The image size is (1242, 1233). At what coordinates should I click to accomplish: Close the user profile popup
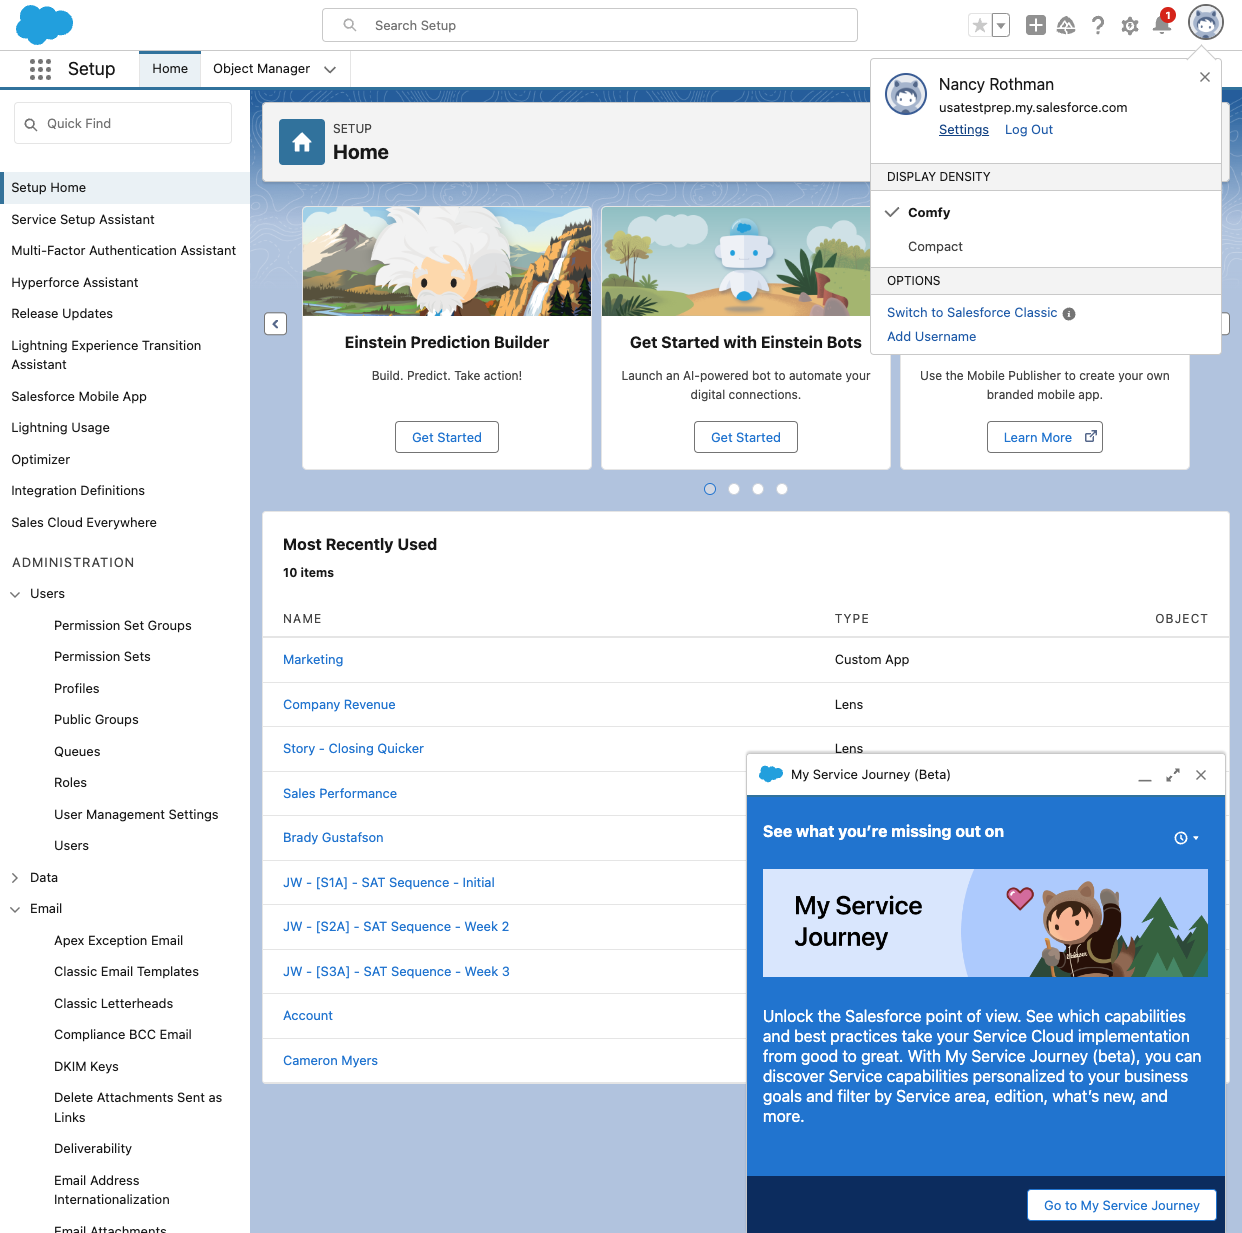pyautogui.click(x=1205, y=77)
